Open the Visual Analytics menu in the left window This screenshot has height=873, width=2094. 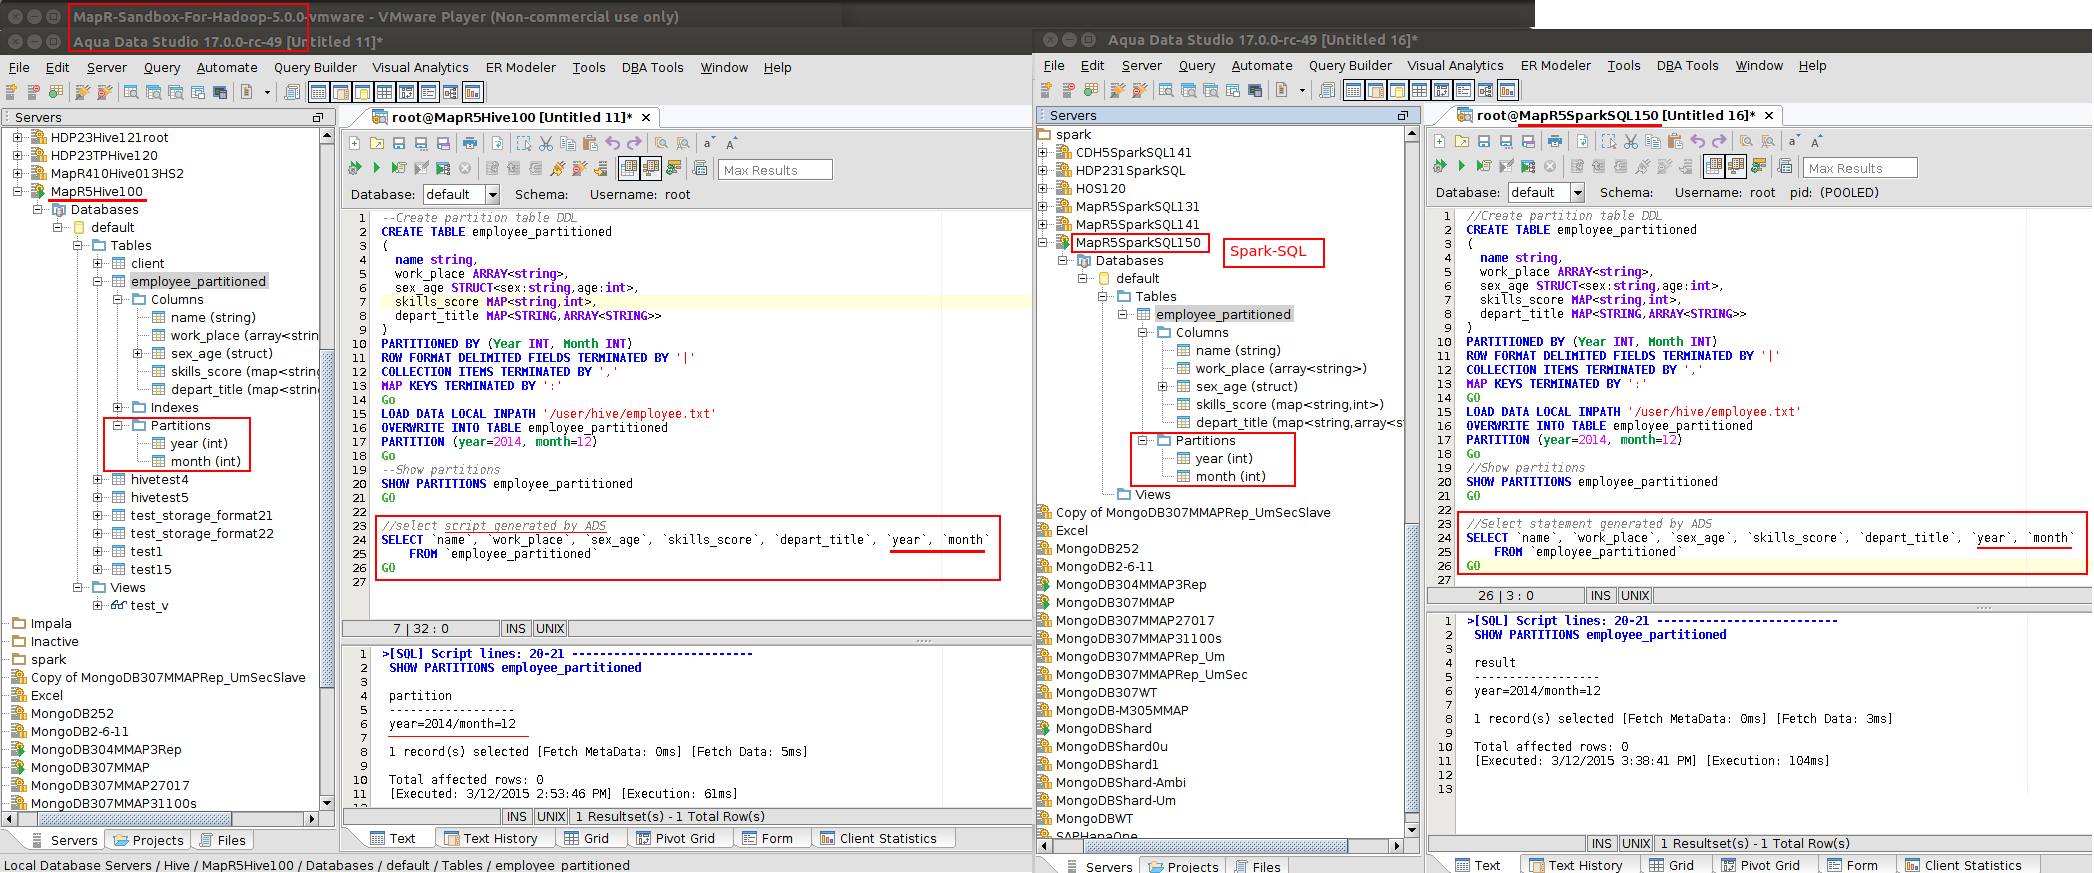tap(420, 67)
